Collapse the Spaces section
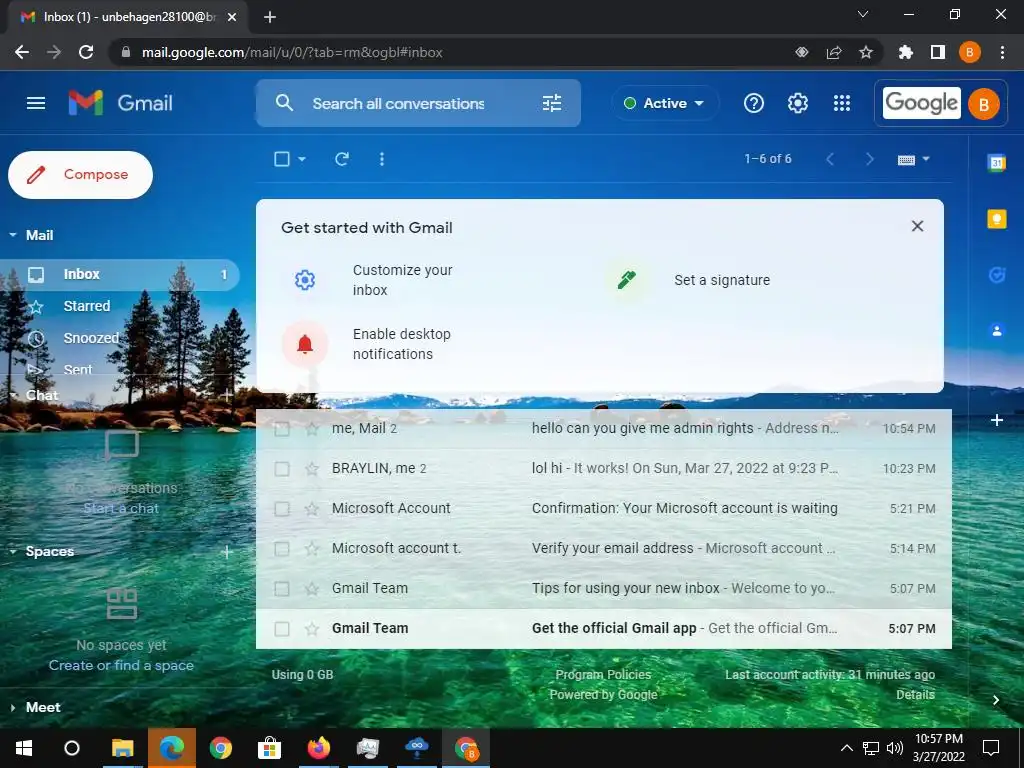1024x768 pixels. pyautogui.click(x=13, y=551)
